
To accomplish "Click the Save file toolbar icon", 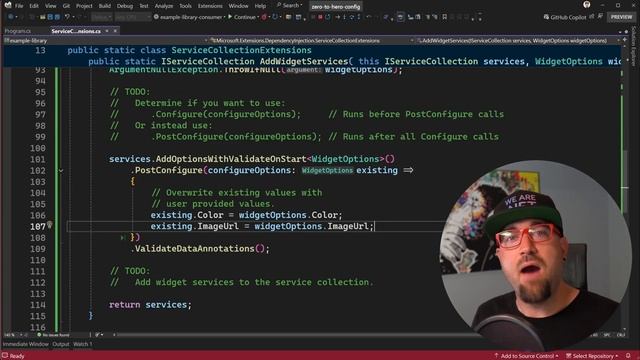I will click(x=50, y=17).
